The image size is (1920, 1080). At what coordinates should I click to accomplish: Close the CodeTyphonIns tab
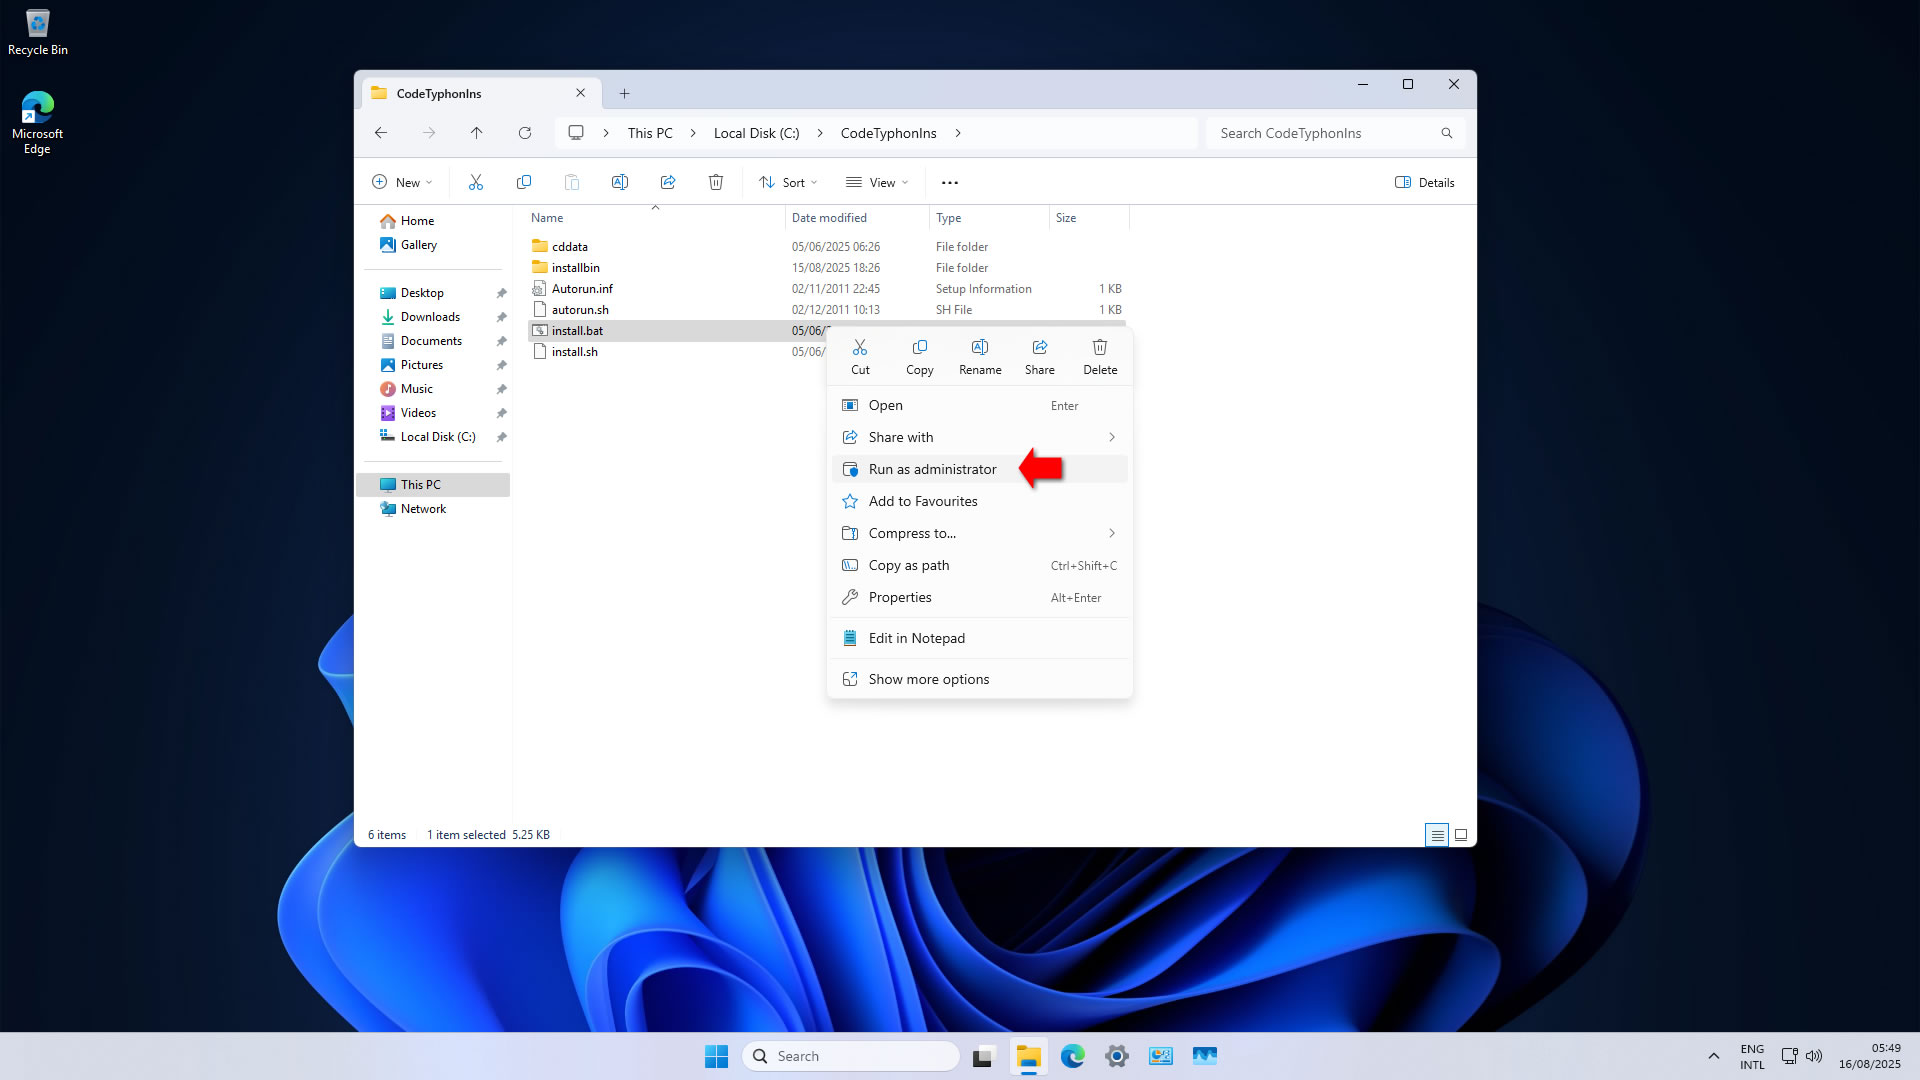(580, 93)
